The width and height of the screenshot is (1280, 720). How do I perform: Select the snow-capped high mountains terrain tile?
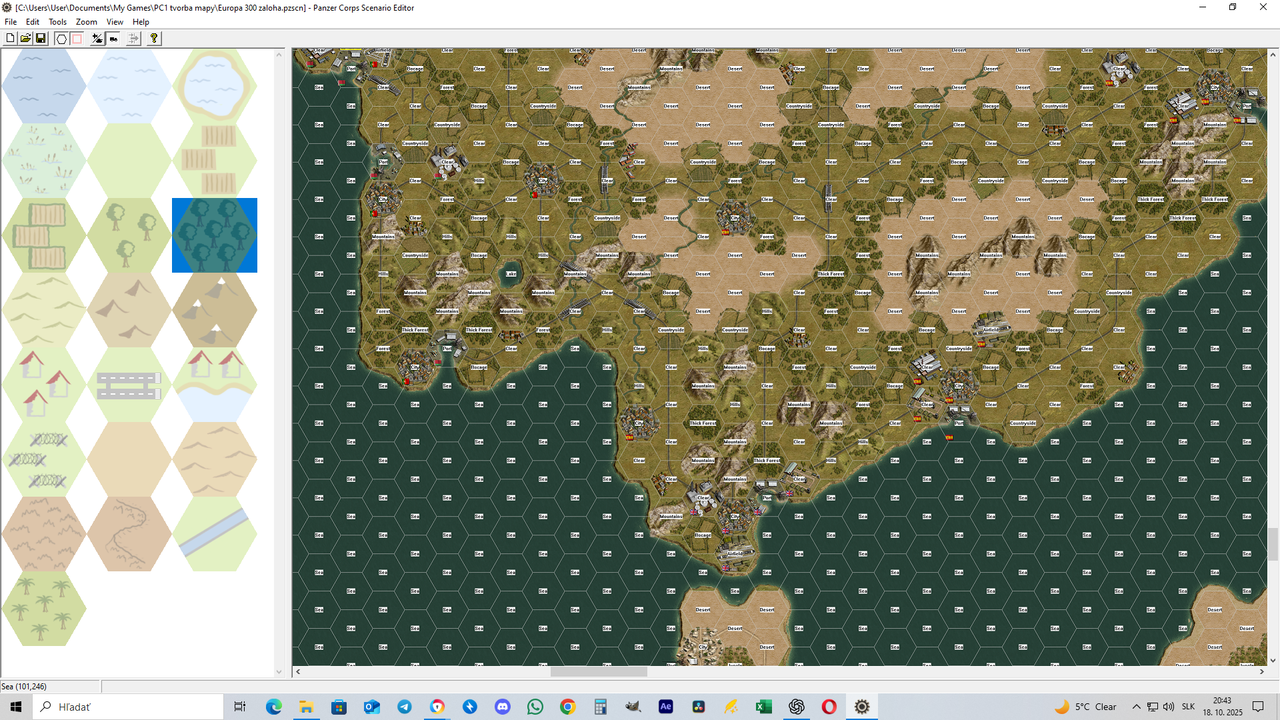tap(215, 310)
